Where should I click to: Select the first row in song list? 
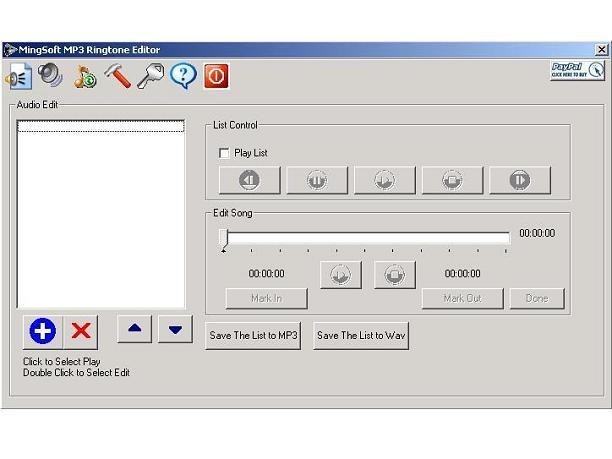(x=101, y=126)
